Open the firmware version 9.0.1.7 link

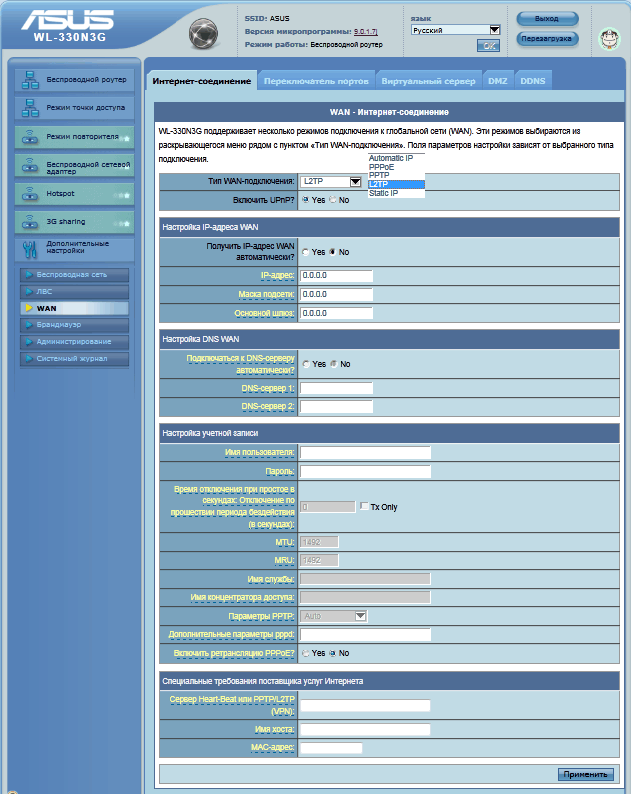click(x=365, y=31)
